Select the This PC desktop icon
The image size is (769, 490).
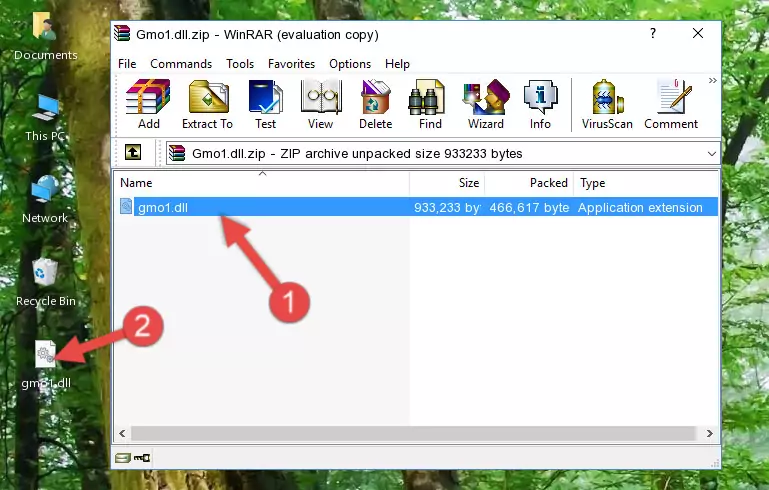pos(45,118)
